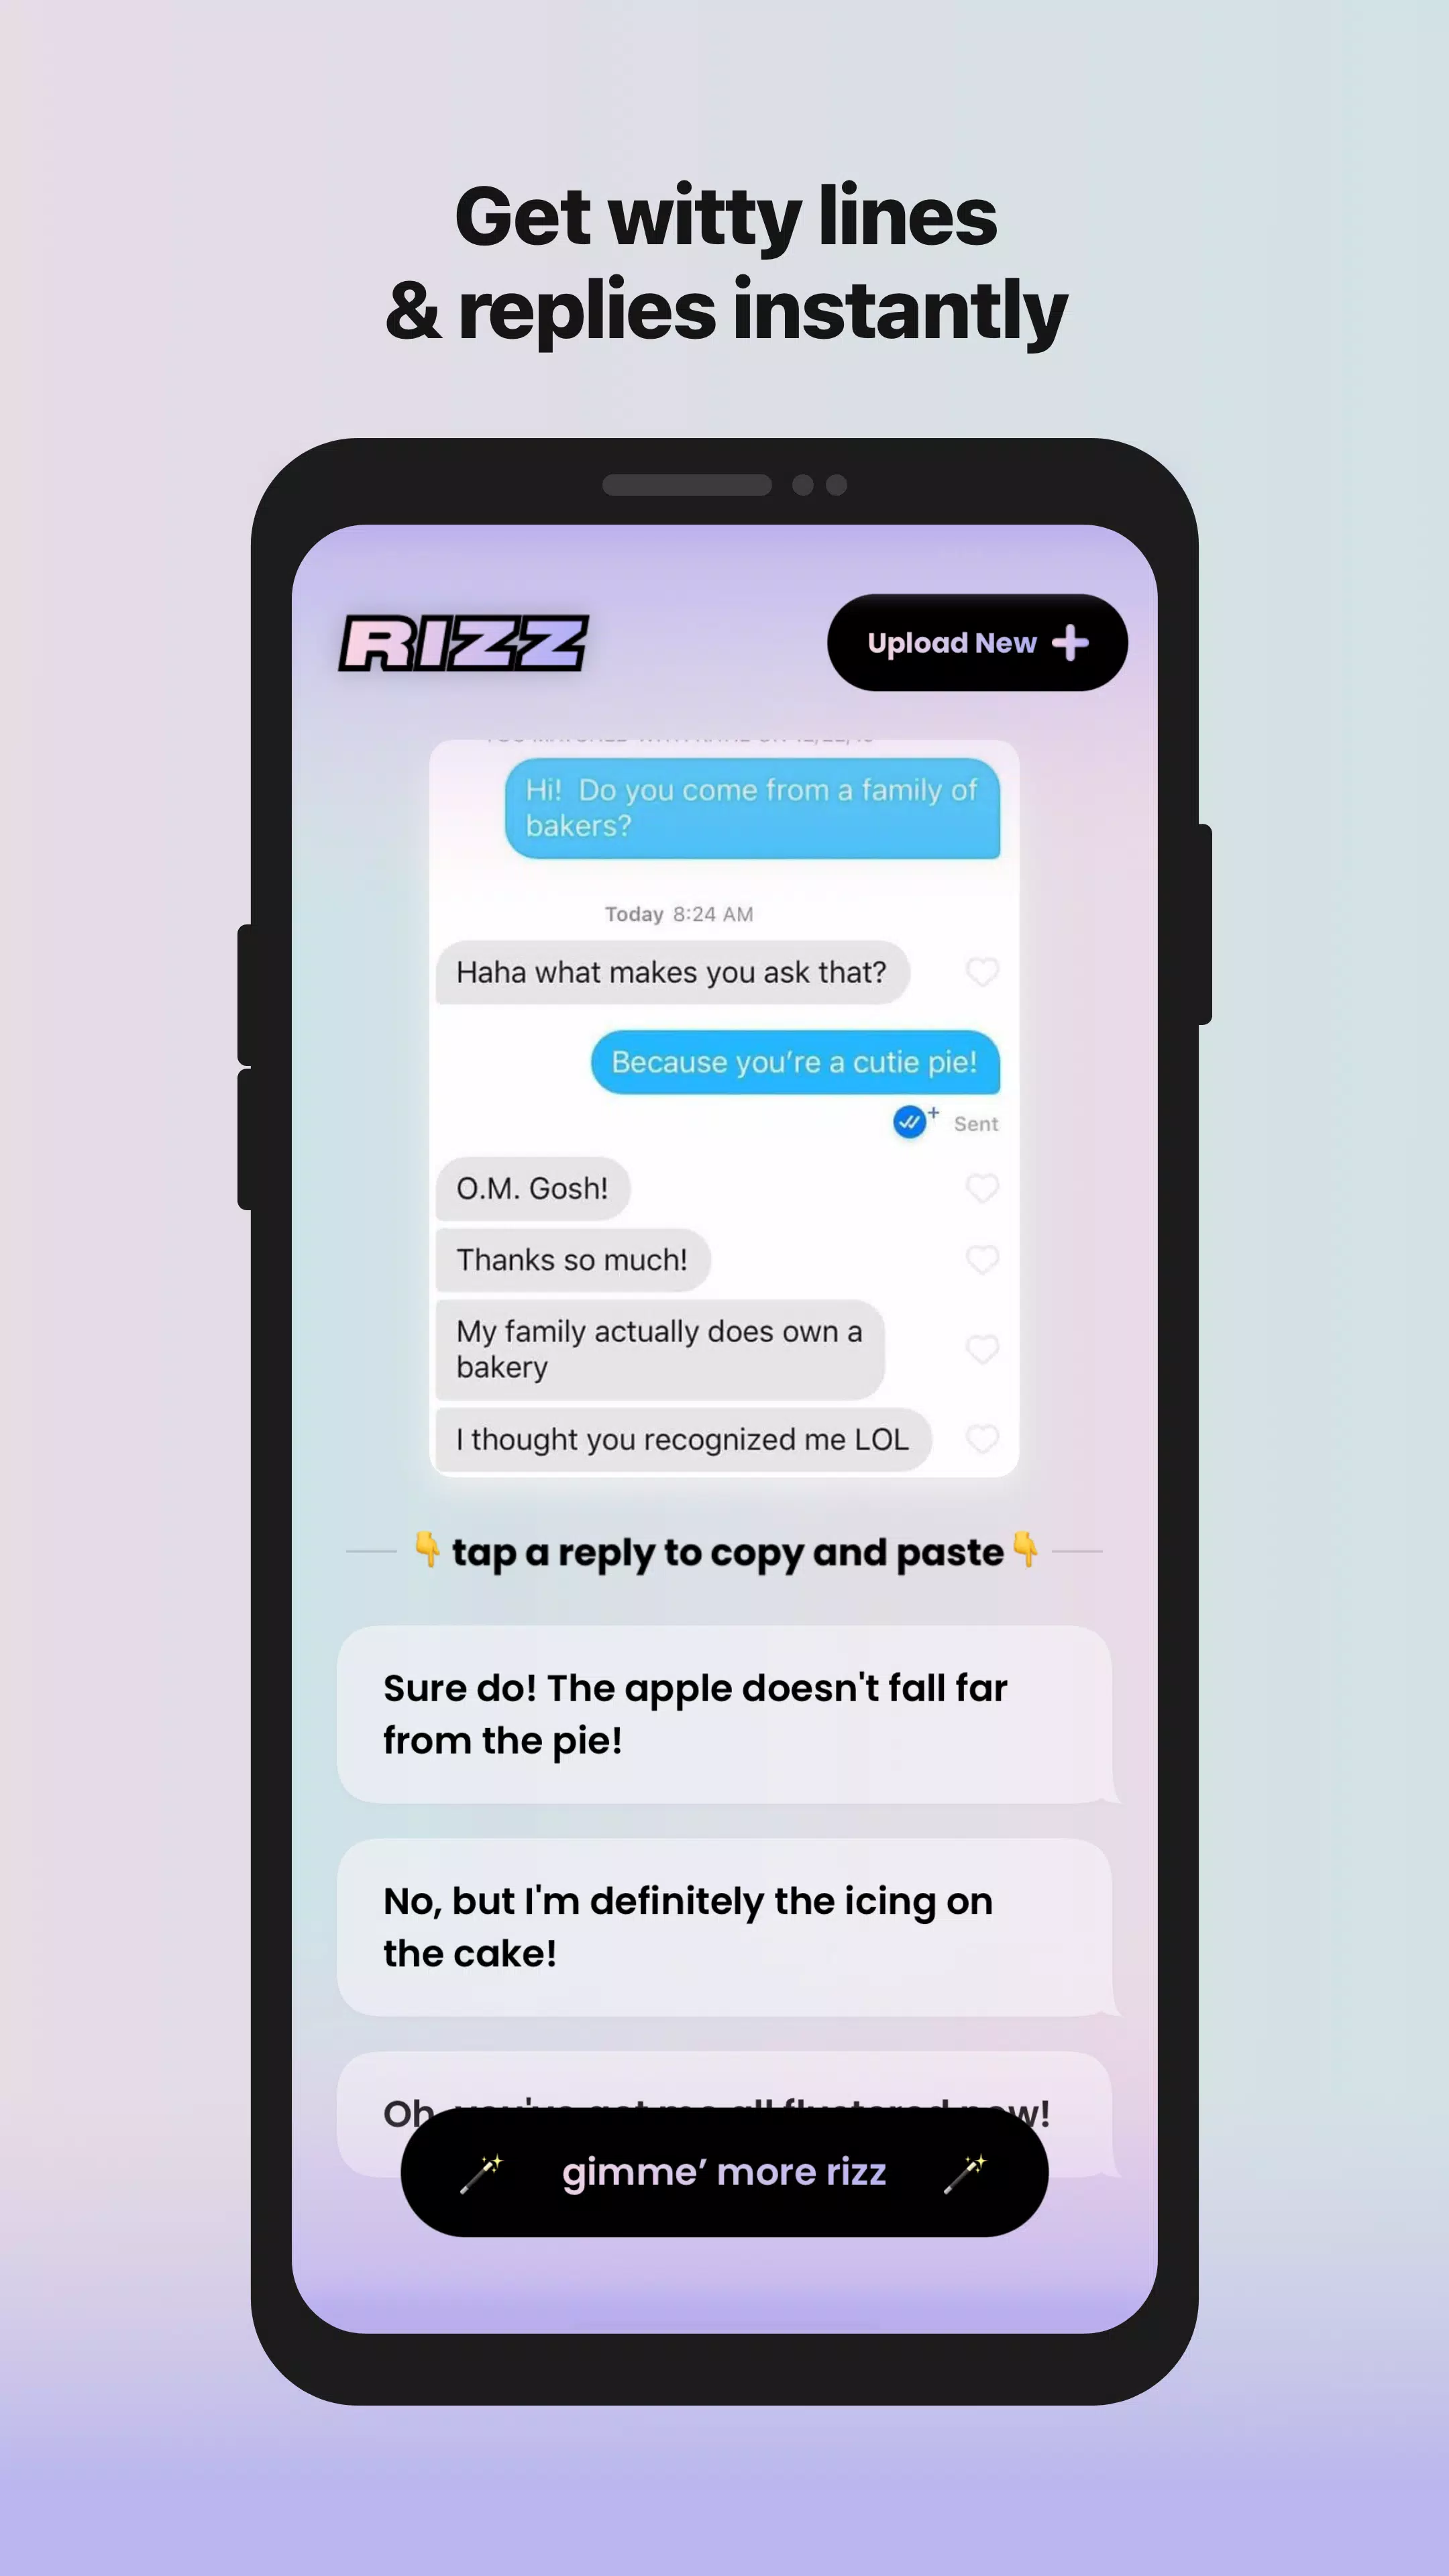Screen dimensions: 1449x2576
Task: Tap the 'Upload New +' button
Action: (x=971, y=642)
